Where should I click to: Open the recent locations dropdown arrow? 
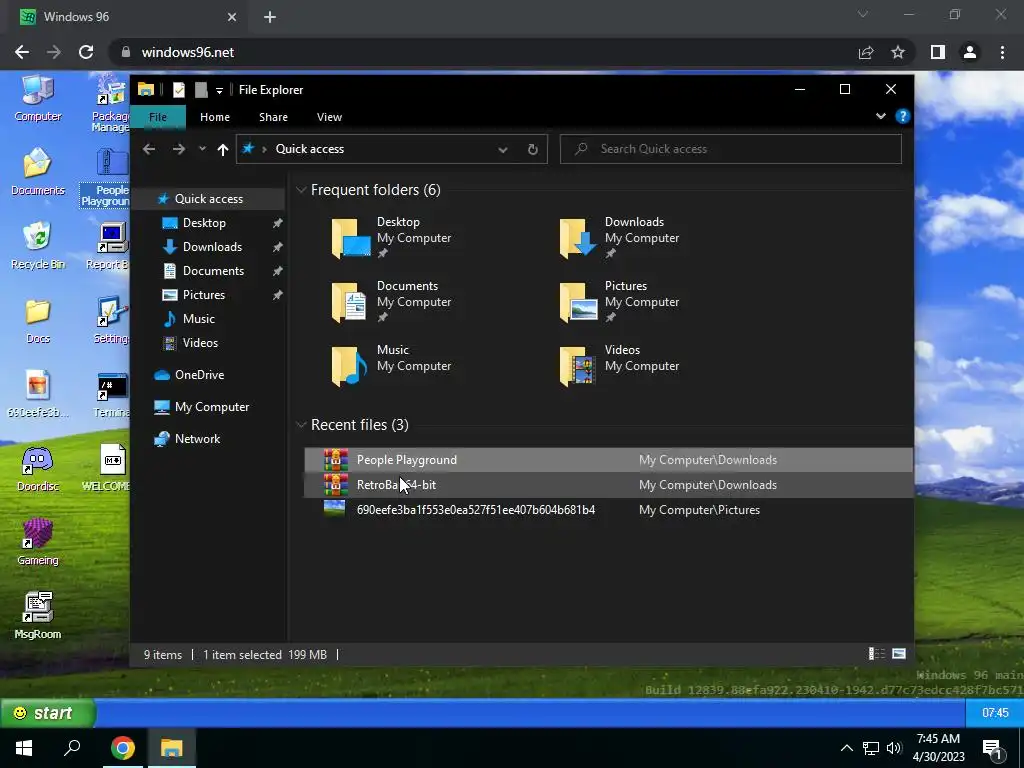(x=202, y=149)
